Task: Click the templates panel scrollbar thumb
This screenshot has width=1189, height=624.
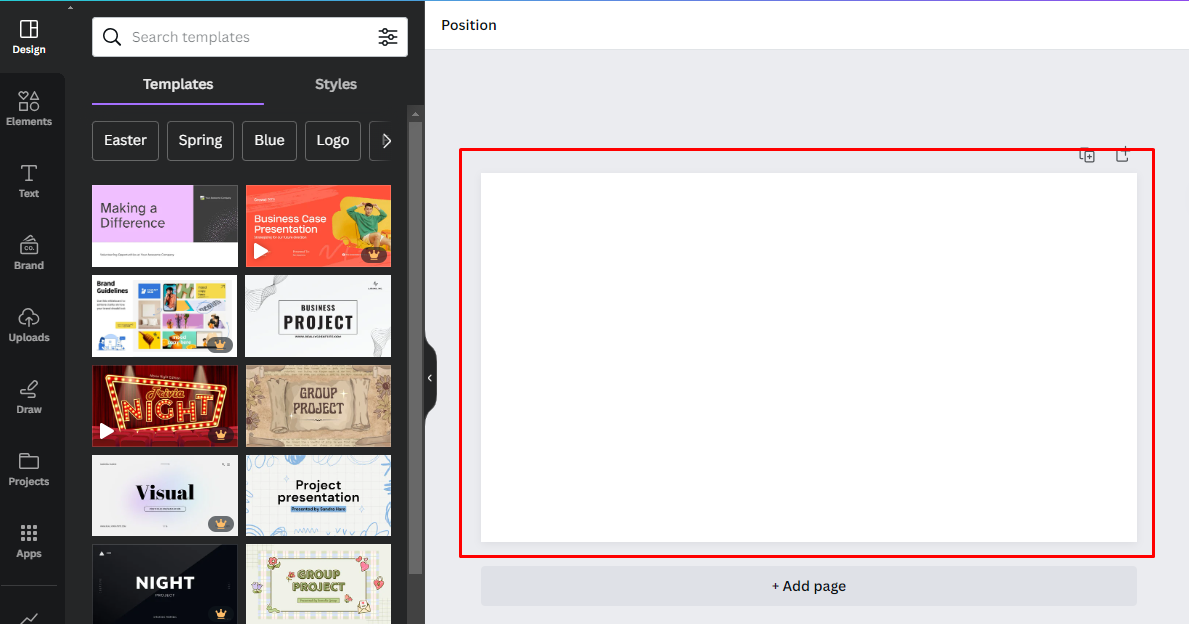Action: pyautogui.click(x=415, y=347)
